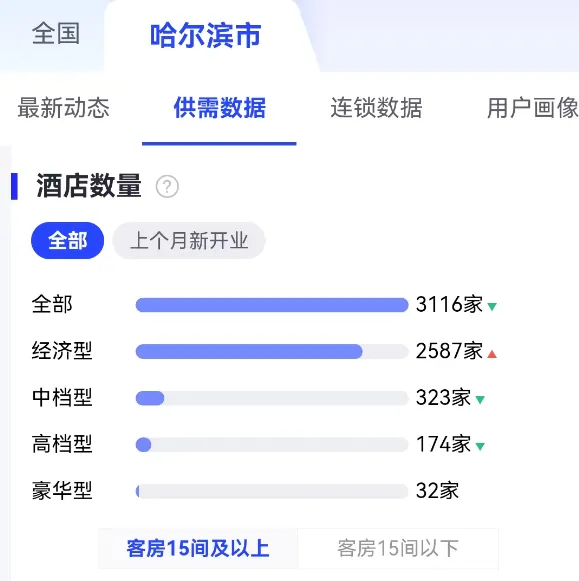The image size is (579, 581).
Task: Switch to 客房15间以下 segment
Action: click(x=398, y=549)
